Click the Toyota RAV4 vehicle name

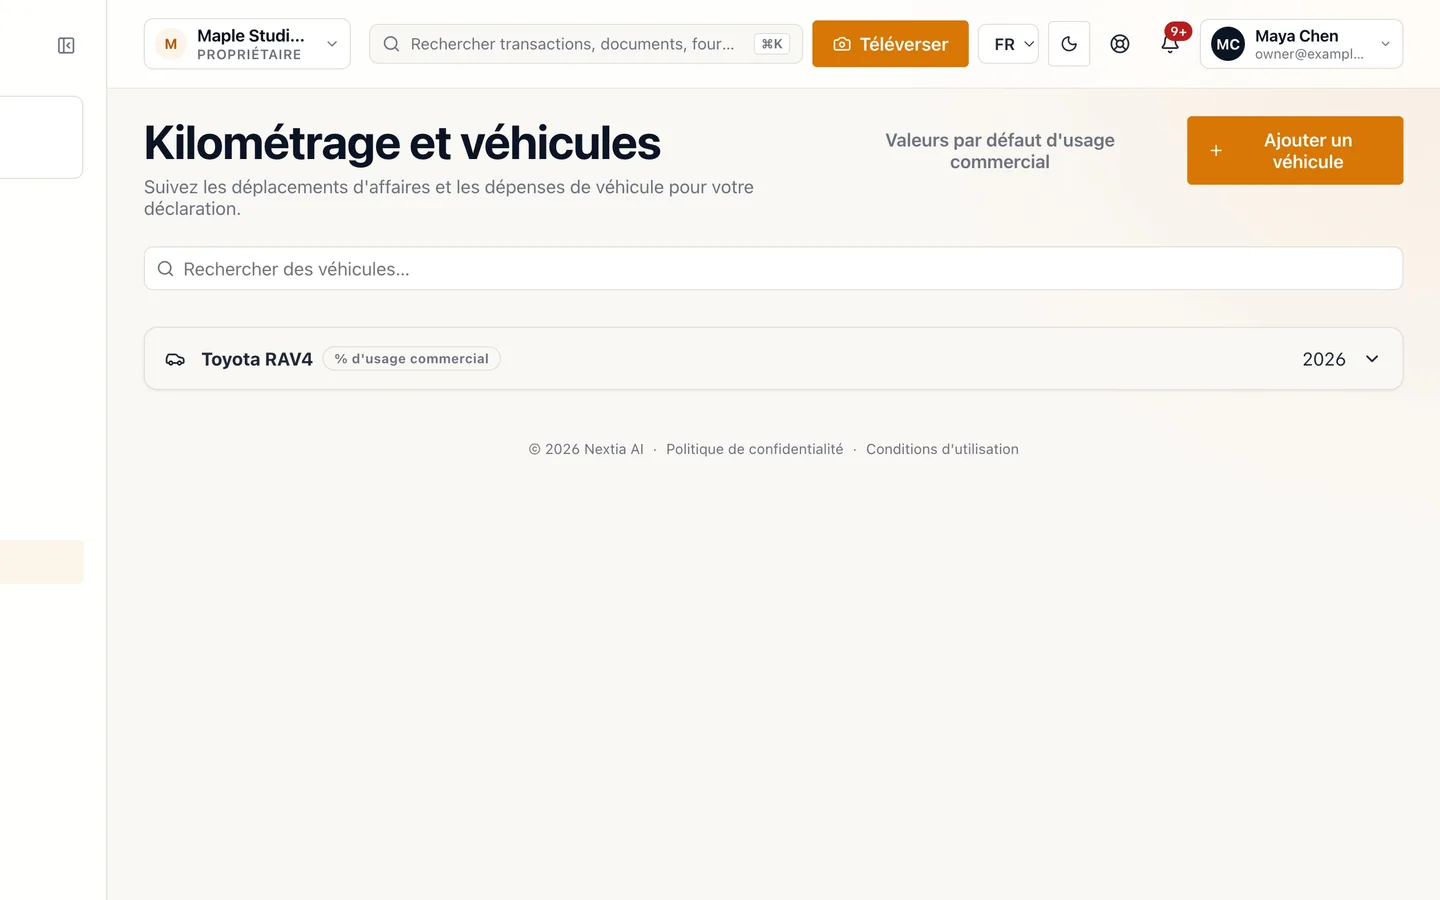coord(257,359)
